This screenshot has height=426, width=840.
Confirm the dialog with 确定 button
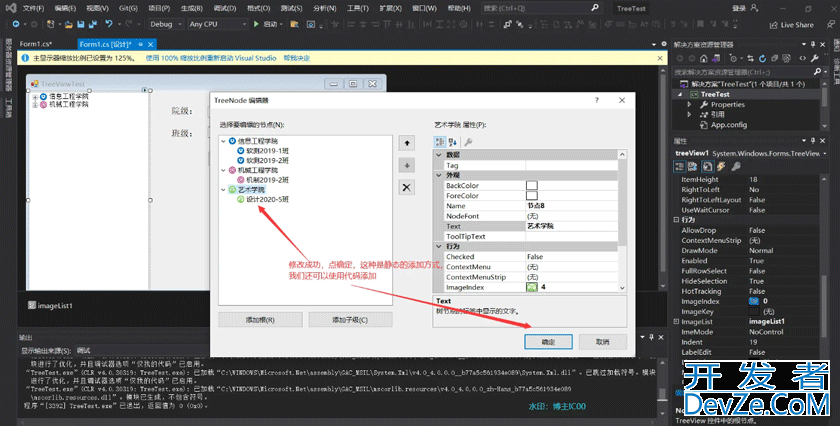[x=548, y=342]
